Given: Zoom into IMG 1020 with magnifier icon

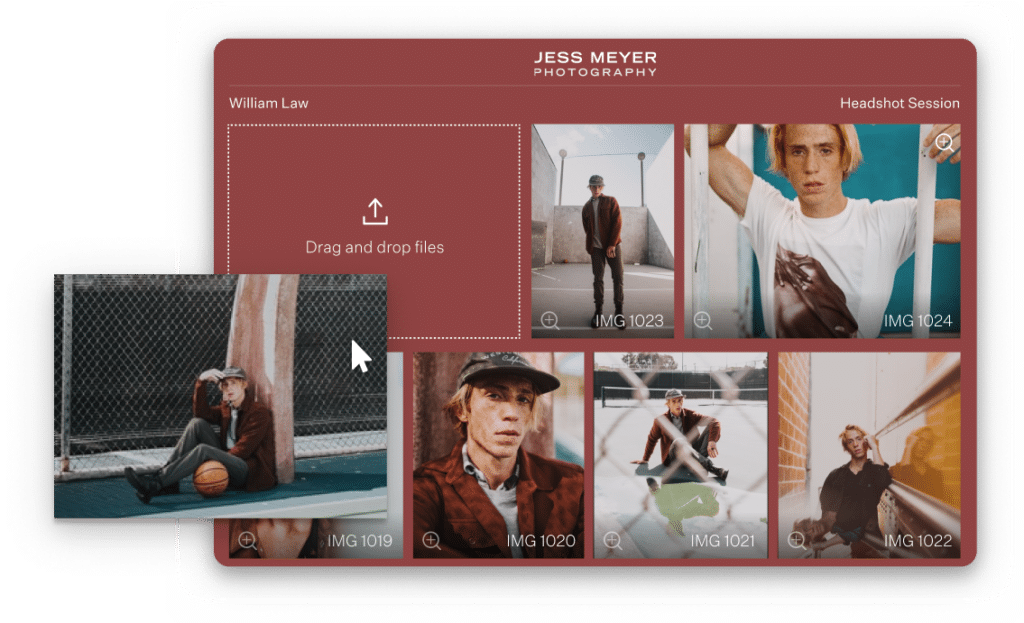Looking at the screenshot, I should 431,541.
